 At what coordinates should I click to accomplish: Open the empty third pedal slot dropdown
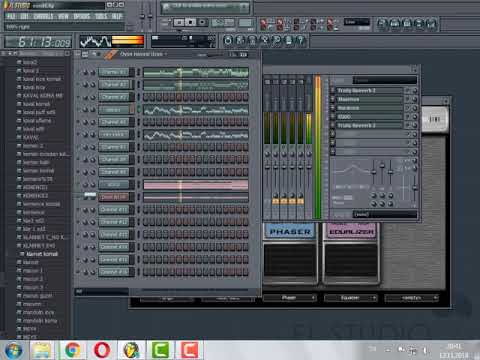[x=412, y=298]
